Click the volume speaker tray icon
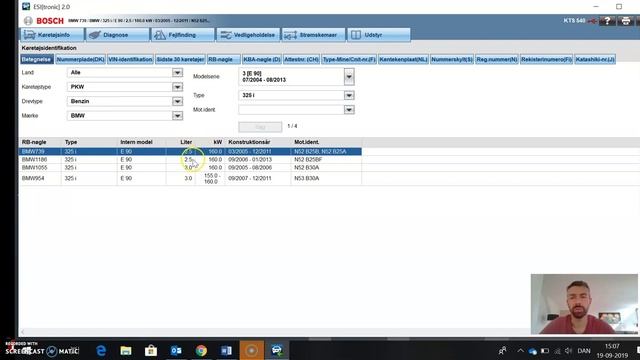 coord(568,351)
